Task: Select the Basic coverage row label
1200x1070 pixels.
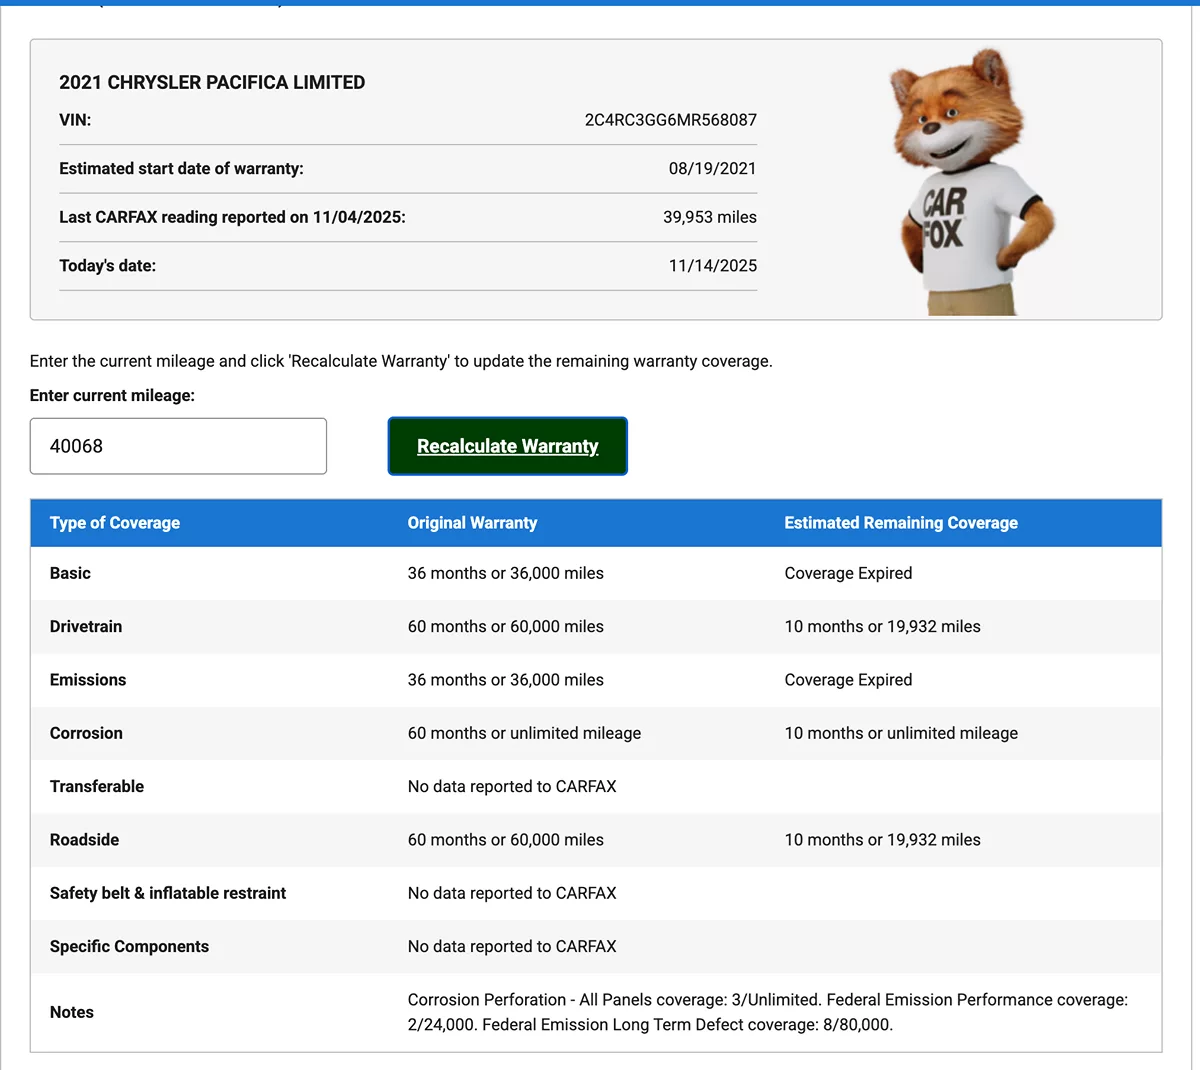Action: [x=70, y=573]
